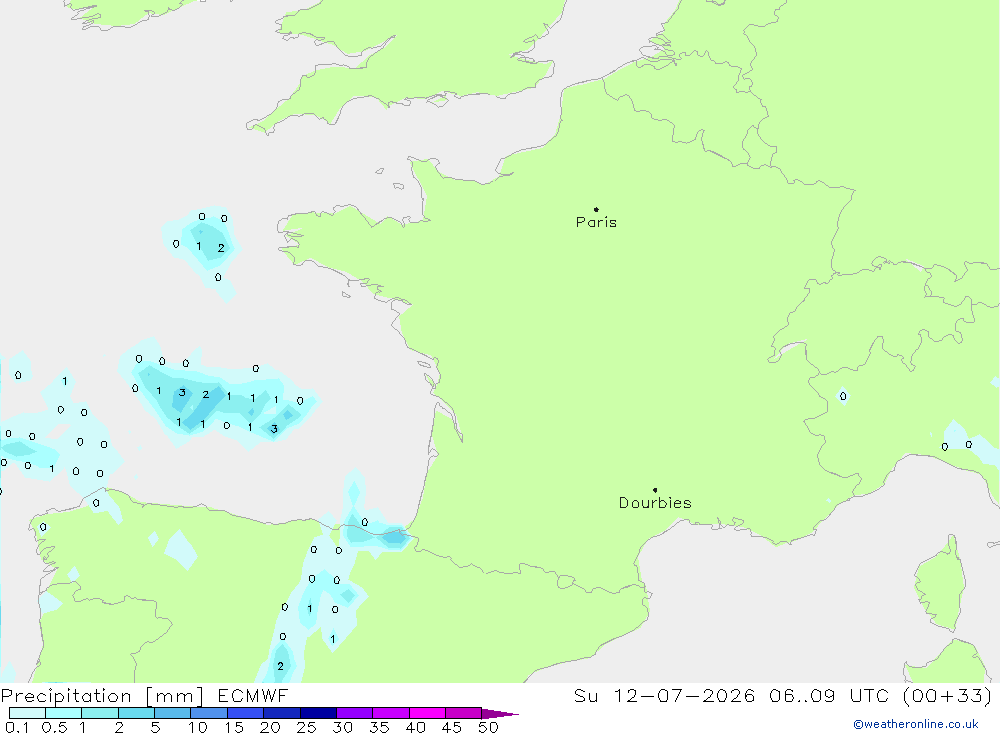Click the legend value '0.5'
Image resolution: width=1000 pixels, height=733 pixels.
(x=54, y=727)
